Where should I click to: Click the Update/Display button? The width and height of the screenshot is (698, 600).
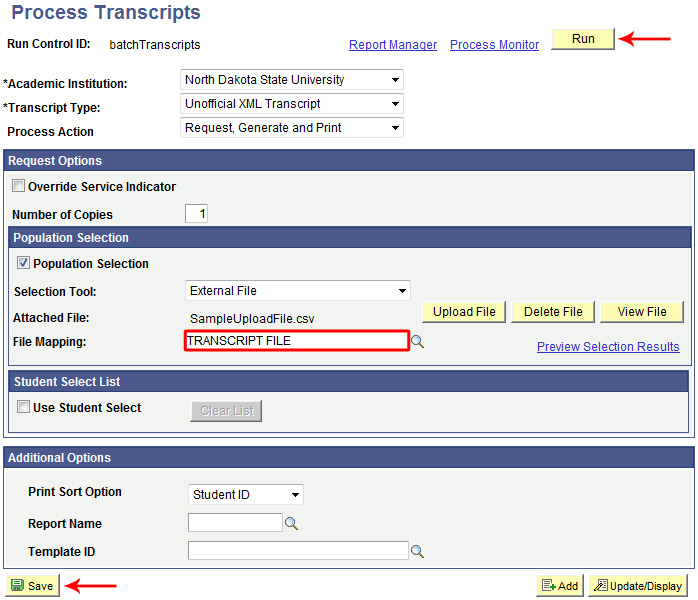point(638,586)
